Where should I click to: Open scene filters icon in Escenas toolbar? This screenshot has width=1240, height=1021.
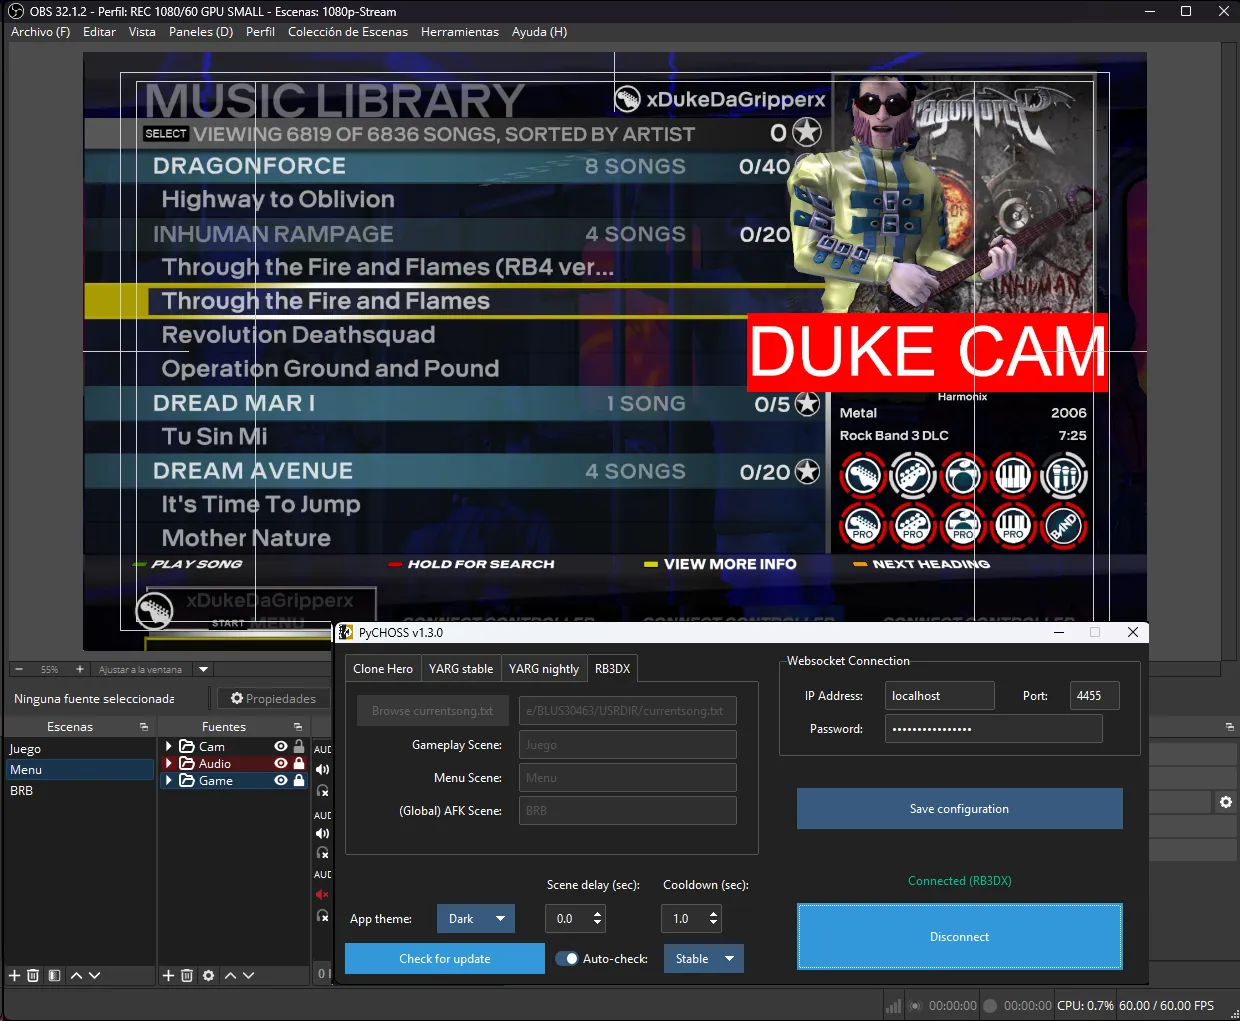click(x=54, y=975)
